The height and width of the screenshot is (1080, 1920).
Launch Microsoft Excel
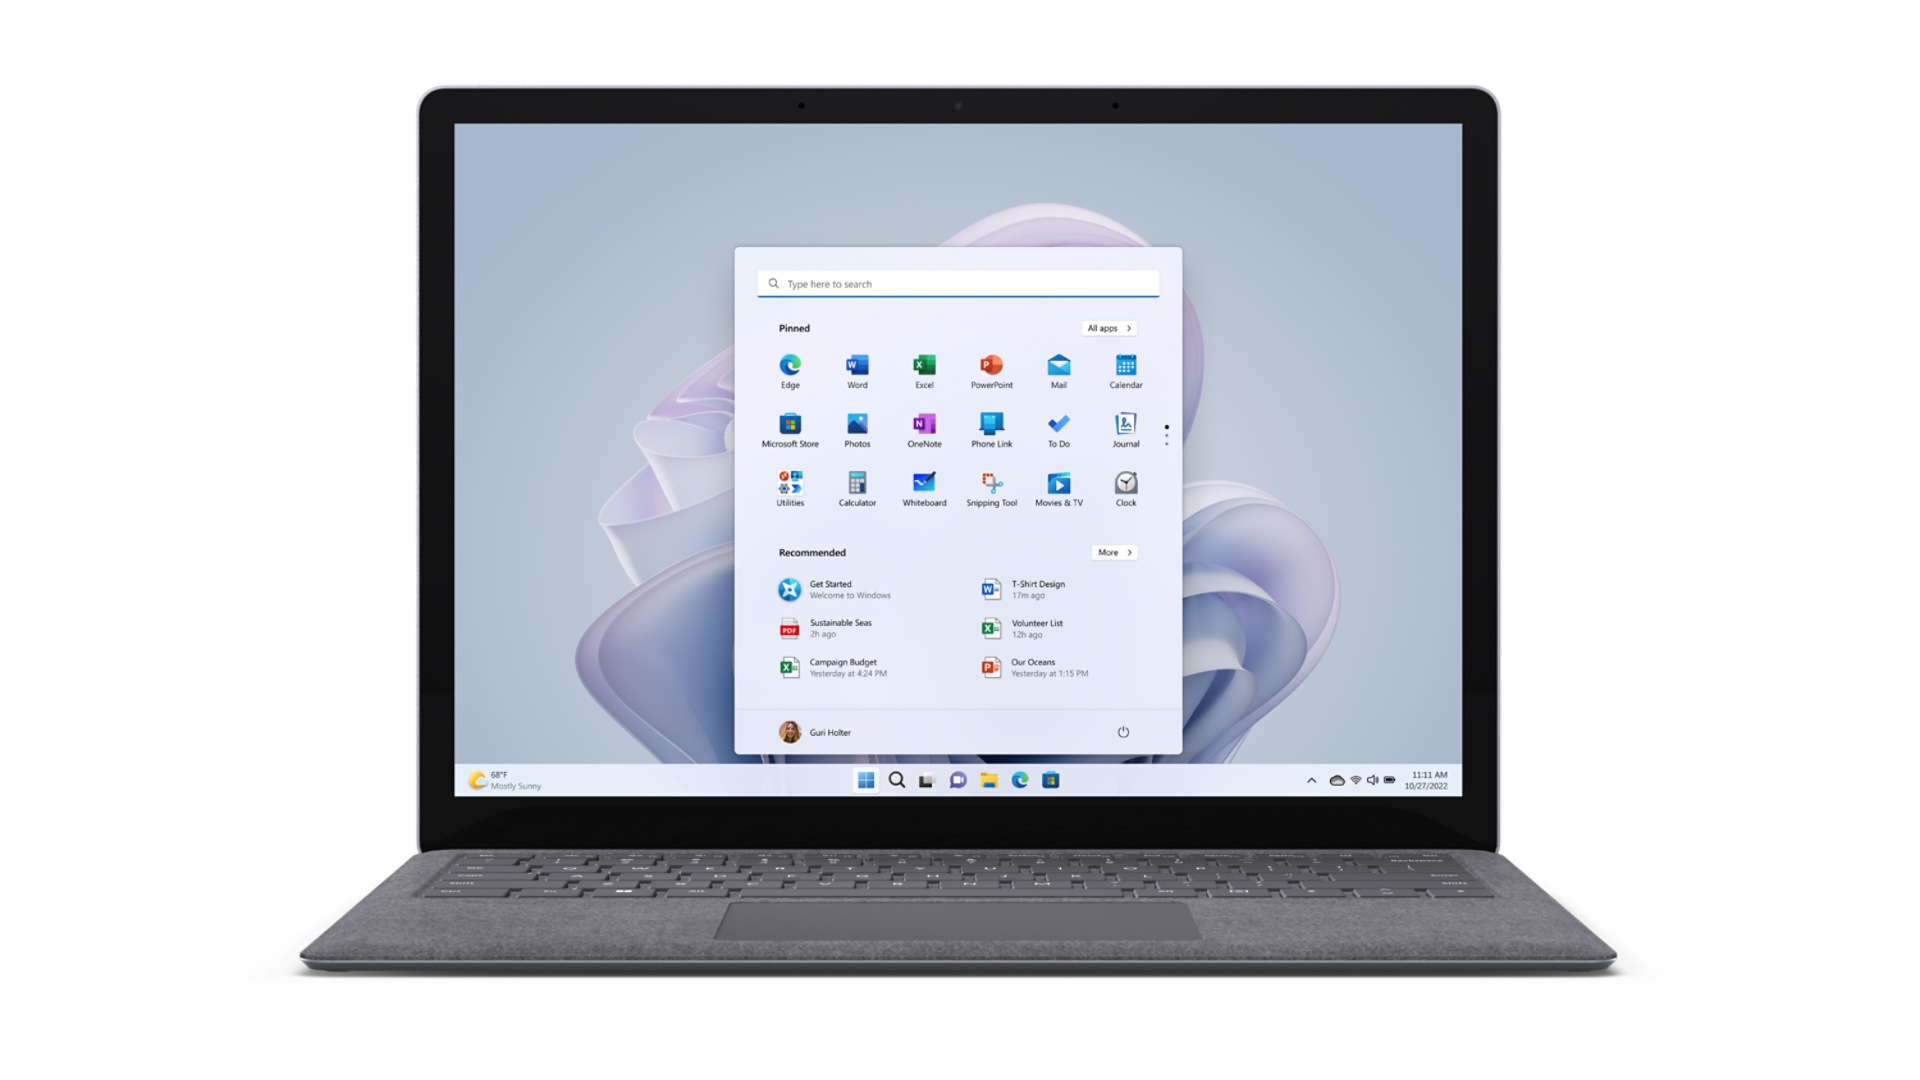pyautogui.click(x=922, y=368)
